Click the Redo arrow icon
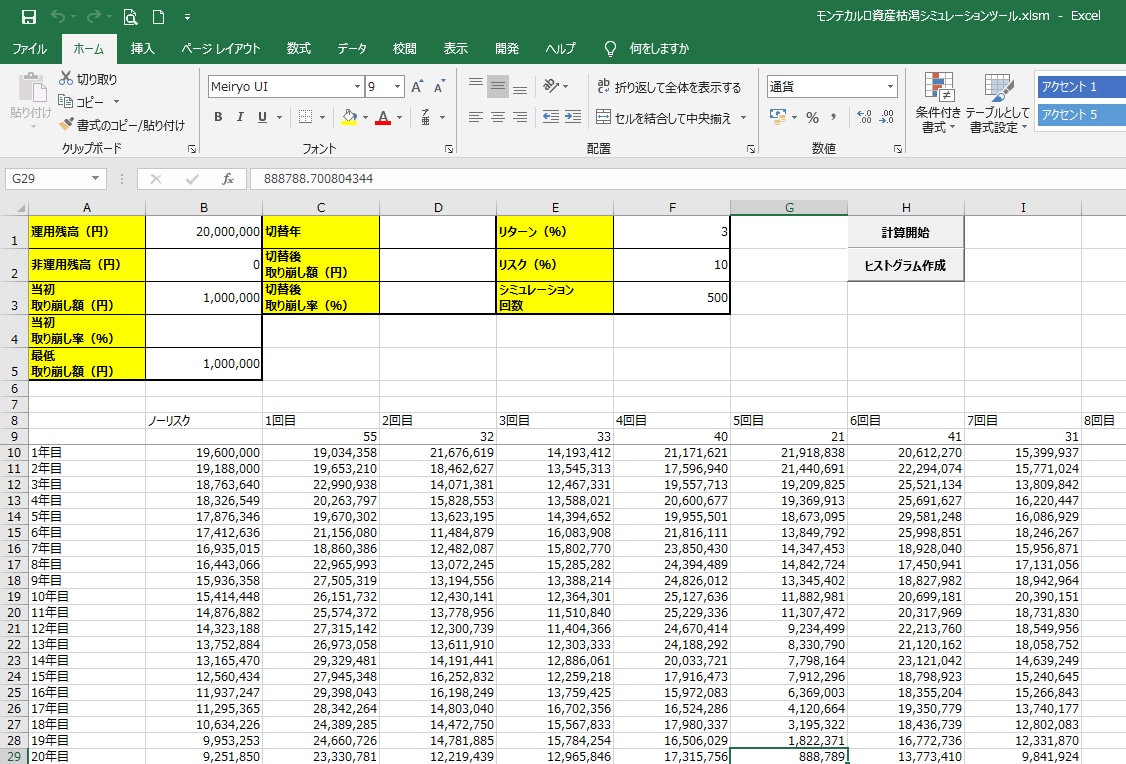Viewport: 1126px width, 764px height. [x=94, y=17]
